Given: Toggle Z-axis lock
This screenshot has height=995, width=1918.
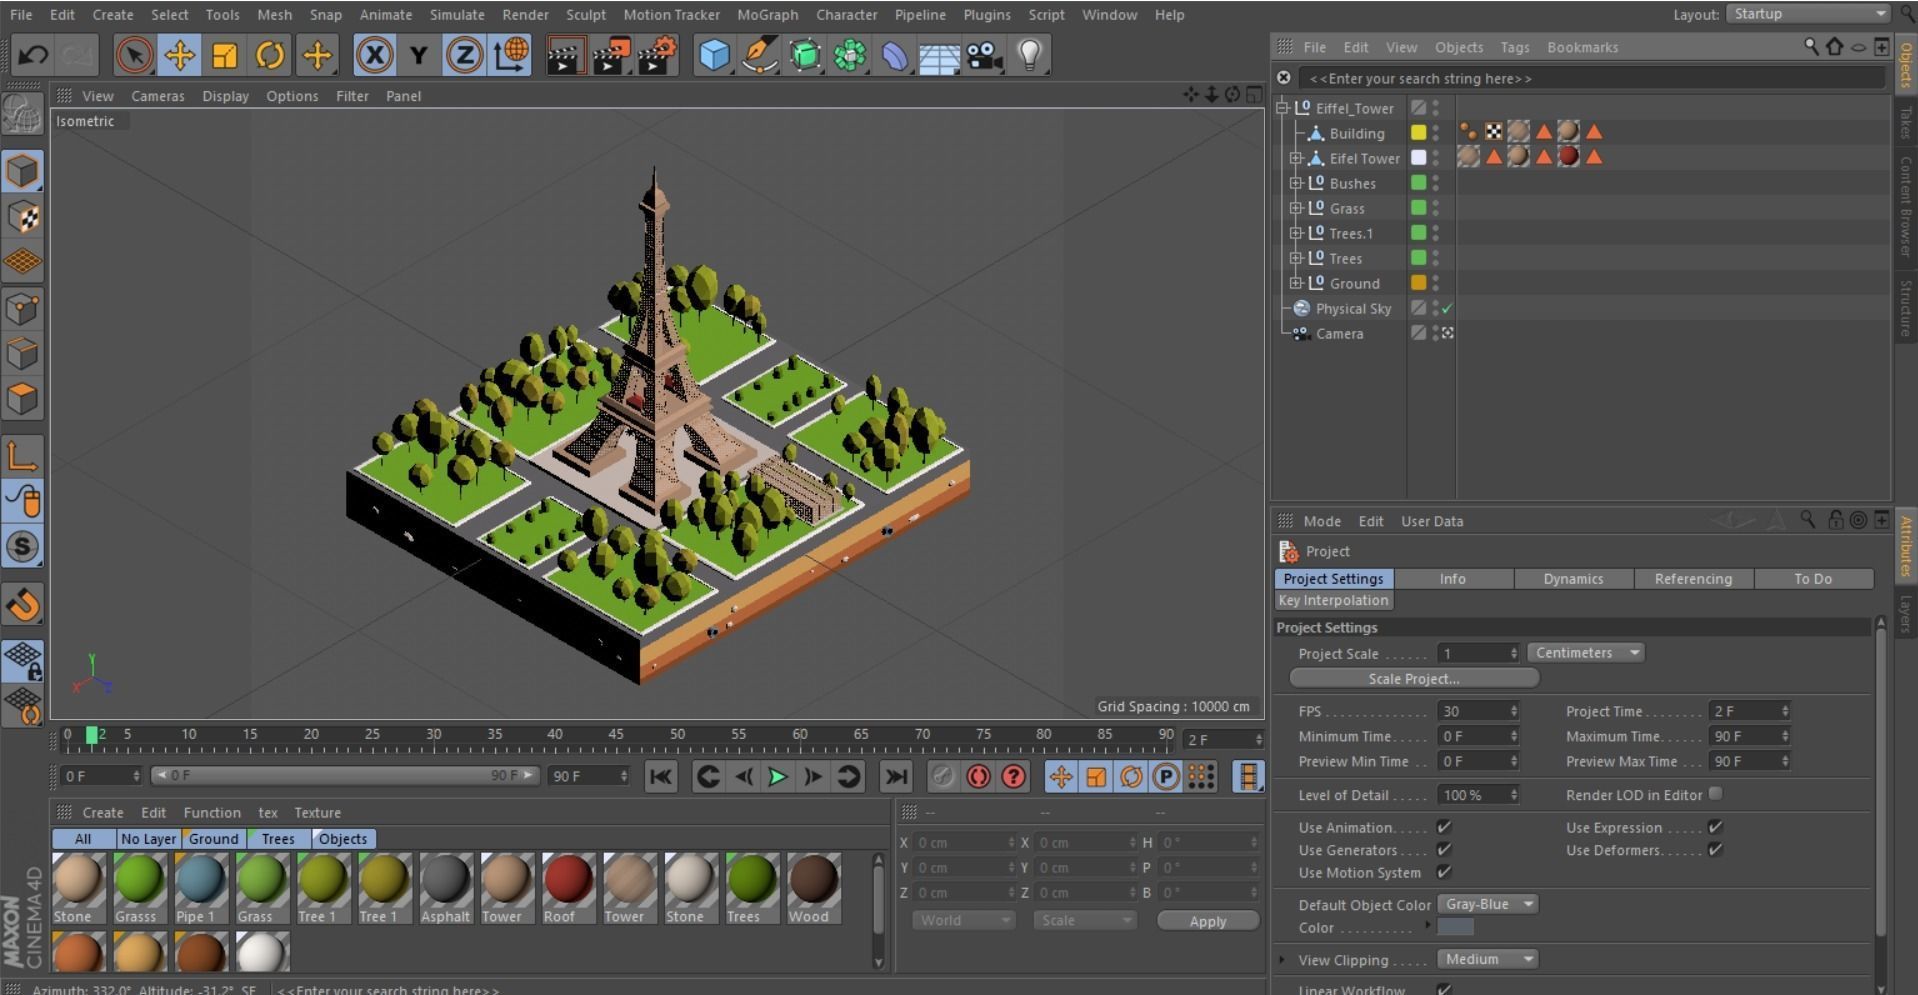Looking at the screenshot, I should (x=463, y=55).
